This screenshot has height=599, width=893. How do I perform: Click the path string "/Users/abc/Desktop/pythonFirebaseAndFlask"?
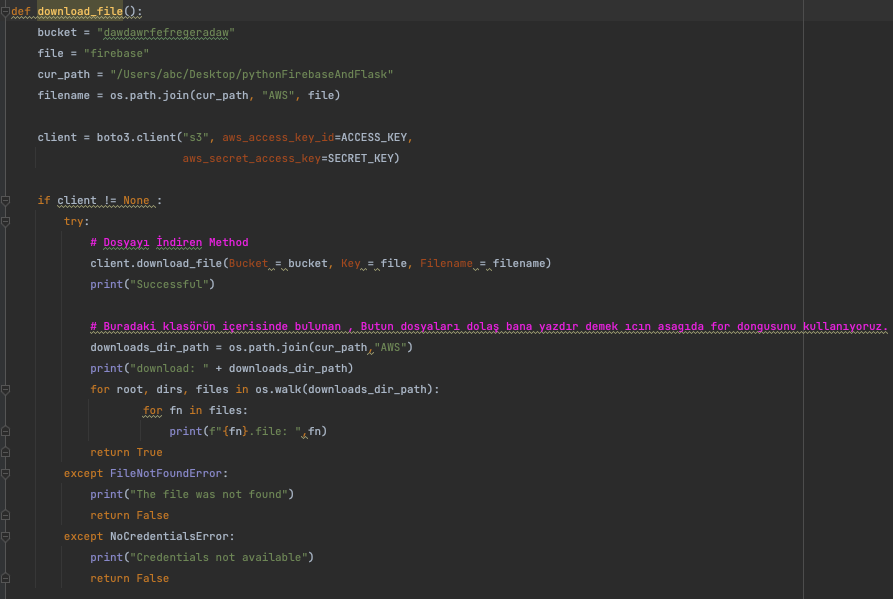pyautogui.click(x=251, y=75)
